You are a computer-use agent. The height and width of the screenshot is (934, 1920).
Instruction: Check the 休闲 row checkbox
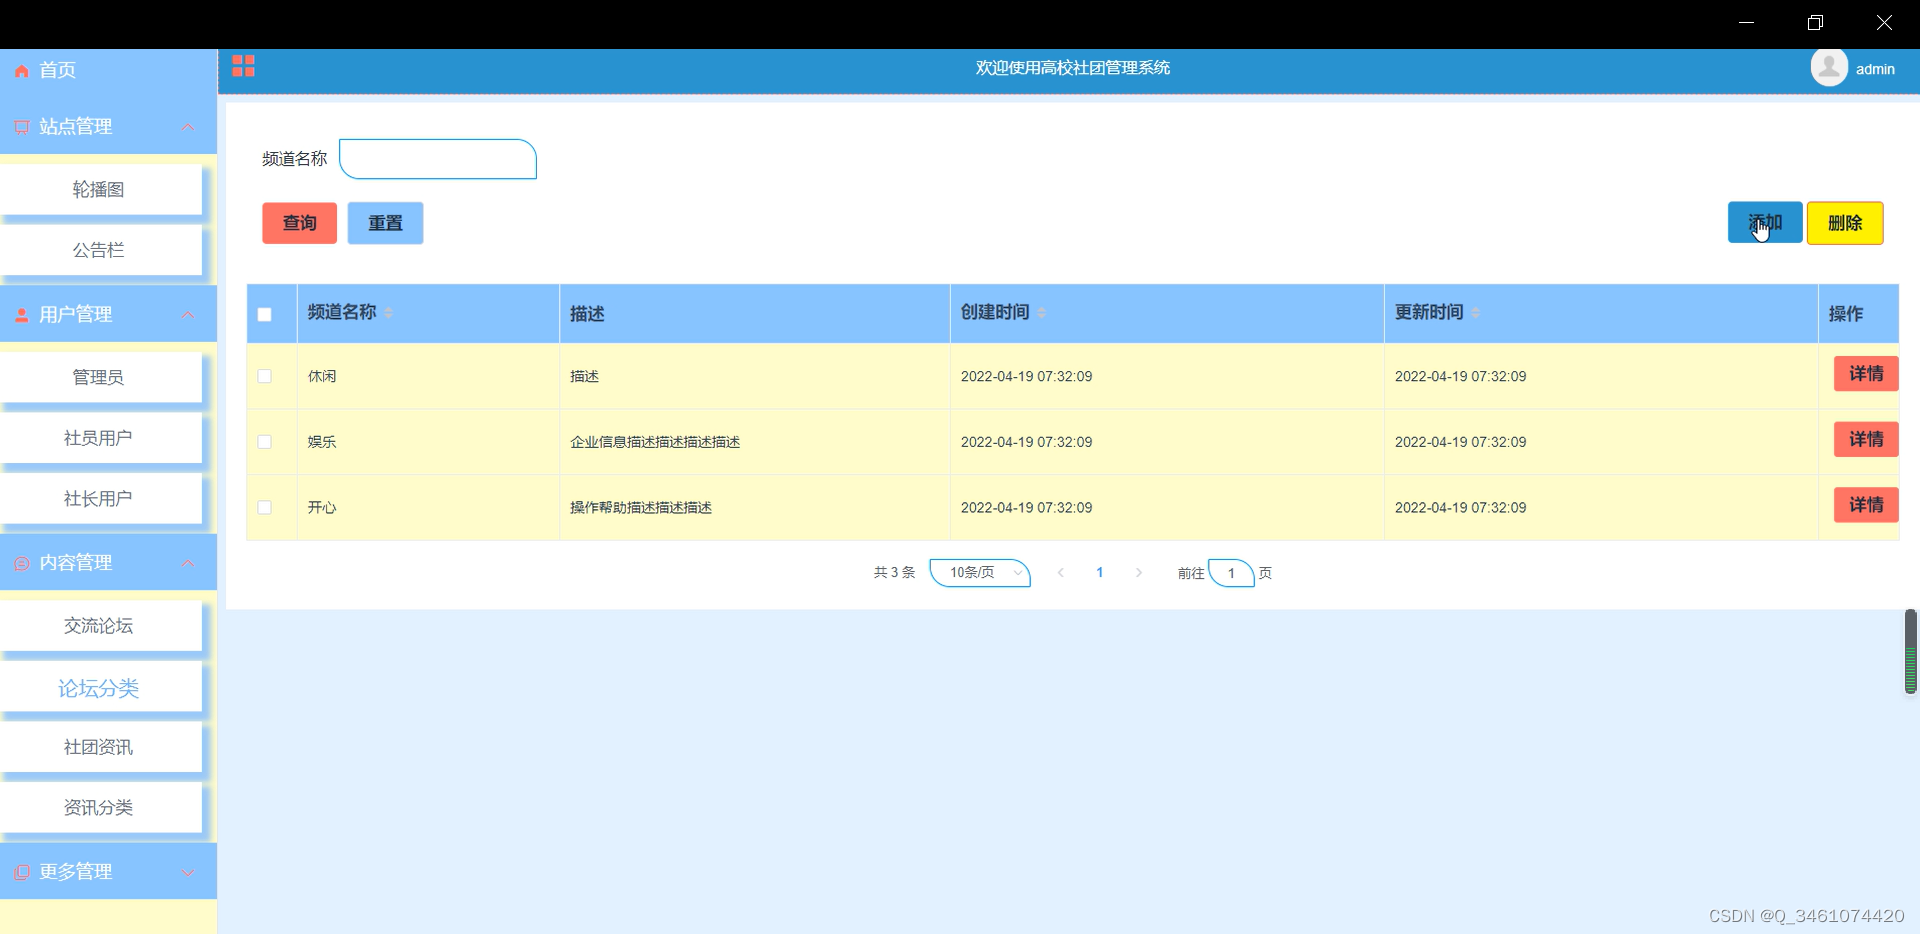click(265, 376)
